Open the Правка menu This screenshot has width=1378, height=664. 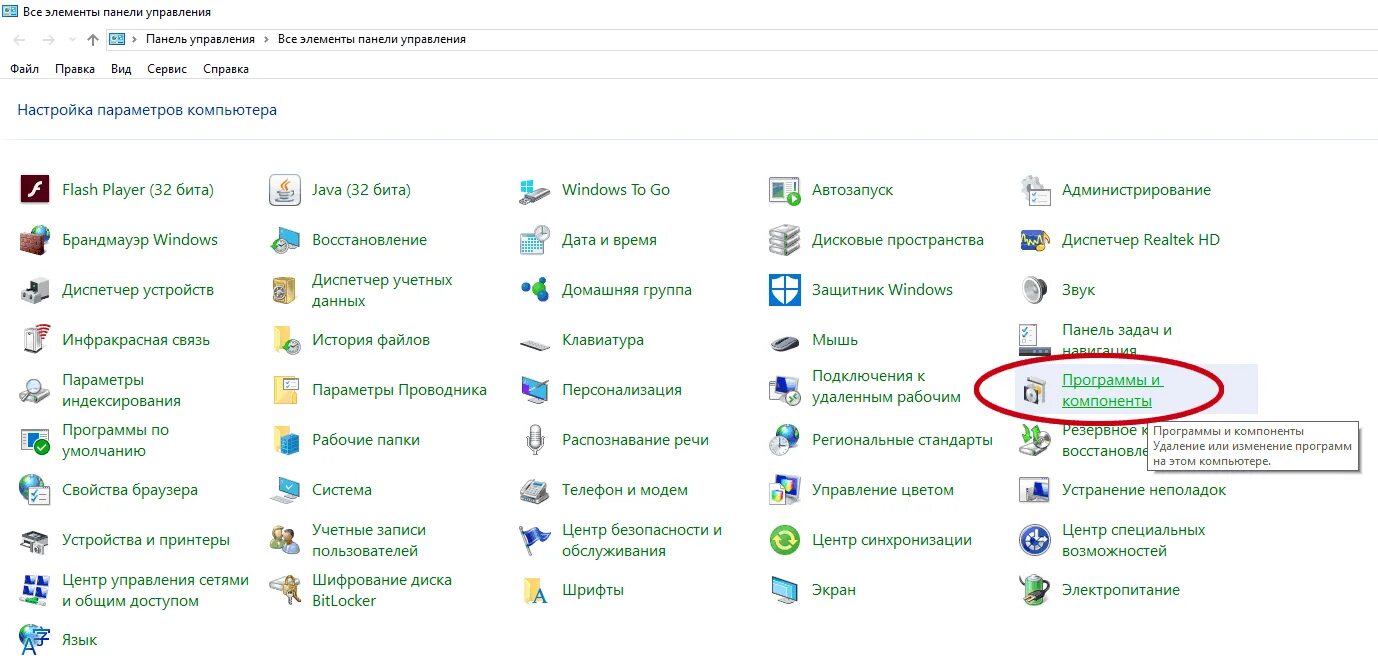75,69
